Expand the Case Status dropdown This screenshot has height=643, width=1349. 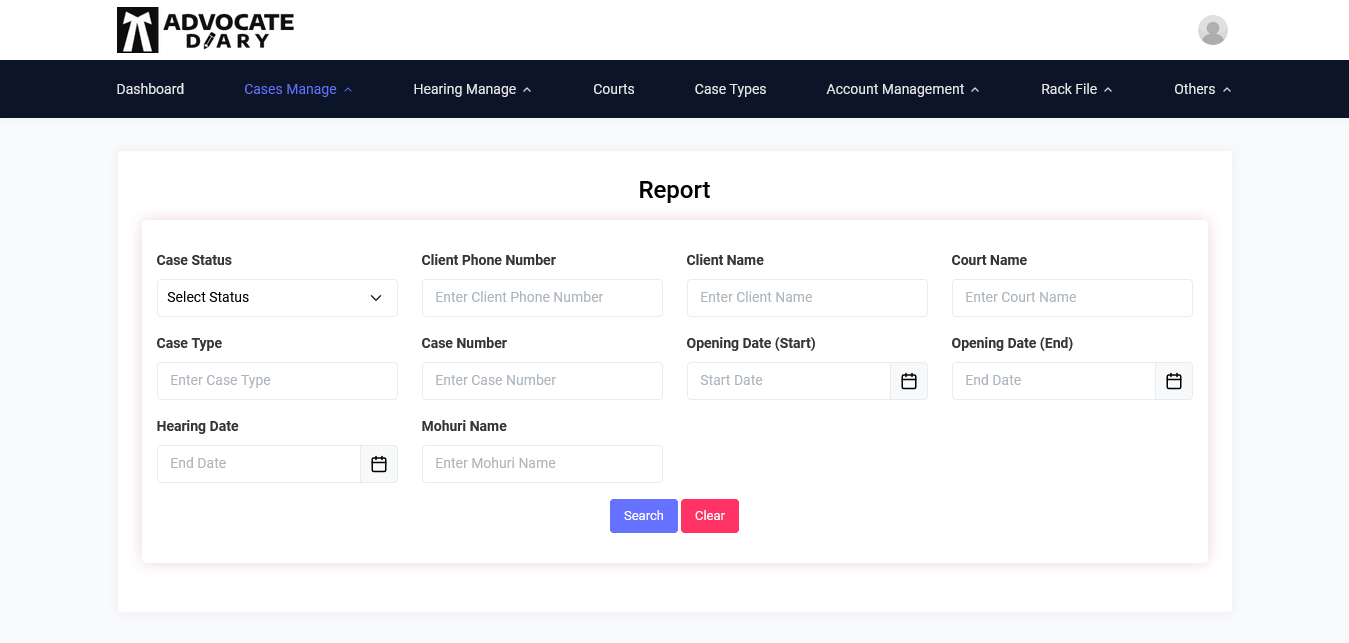click(x=277, y=298)
